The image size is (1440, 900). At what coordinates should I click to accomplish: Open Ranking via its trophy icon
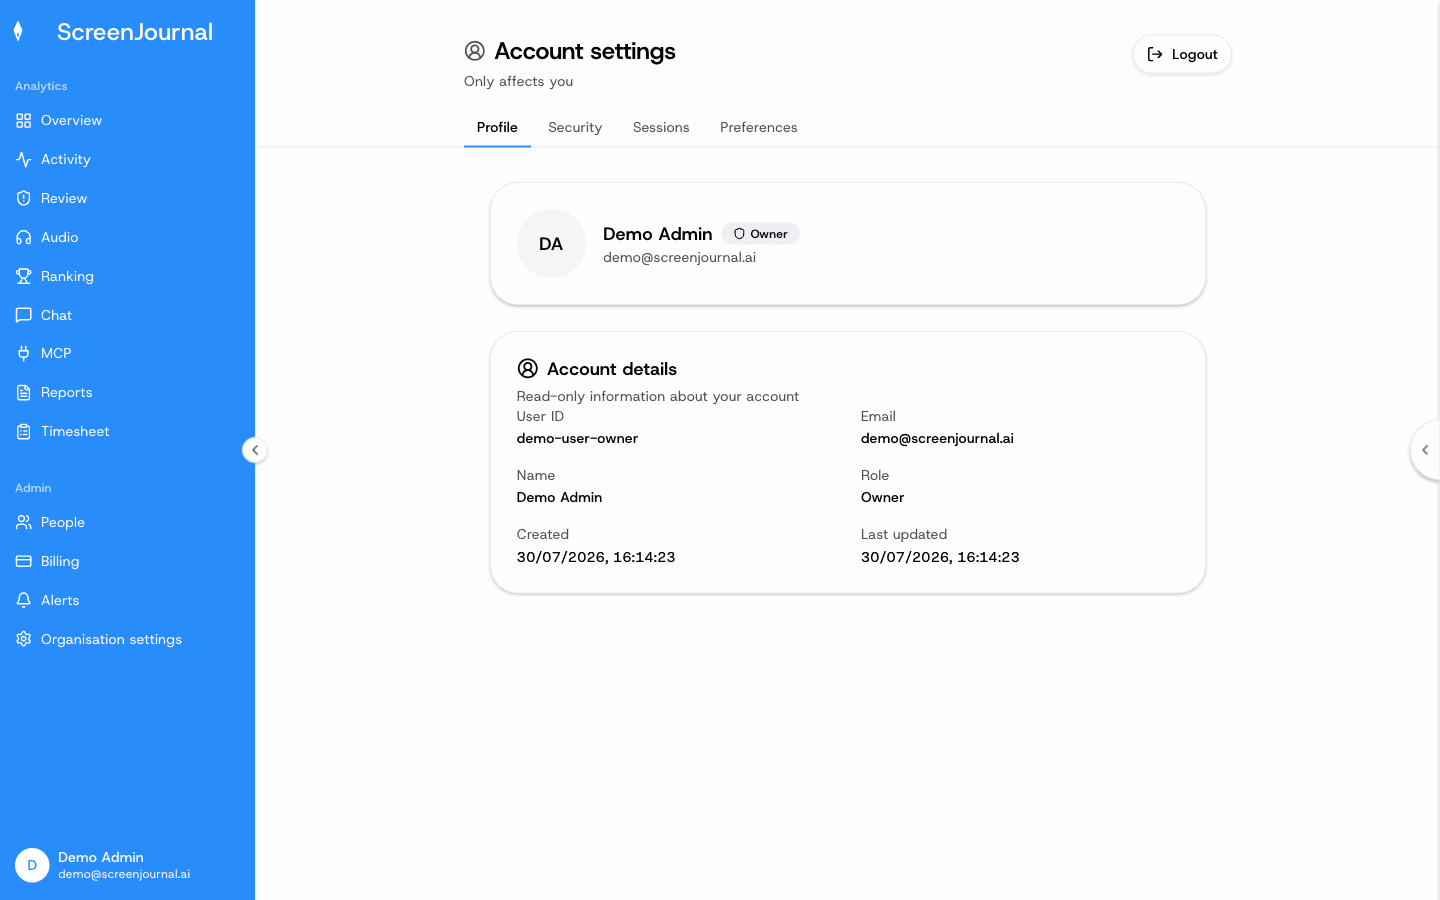coord(24,277)
